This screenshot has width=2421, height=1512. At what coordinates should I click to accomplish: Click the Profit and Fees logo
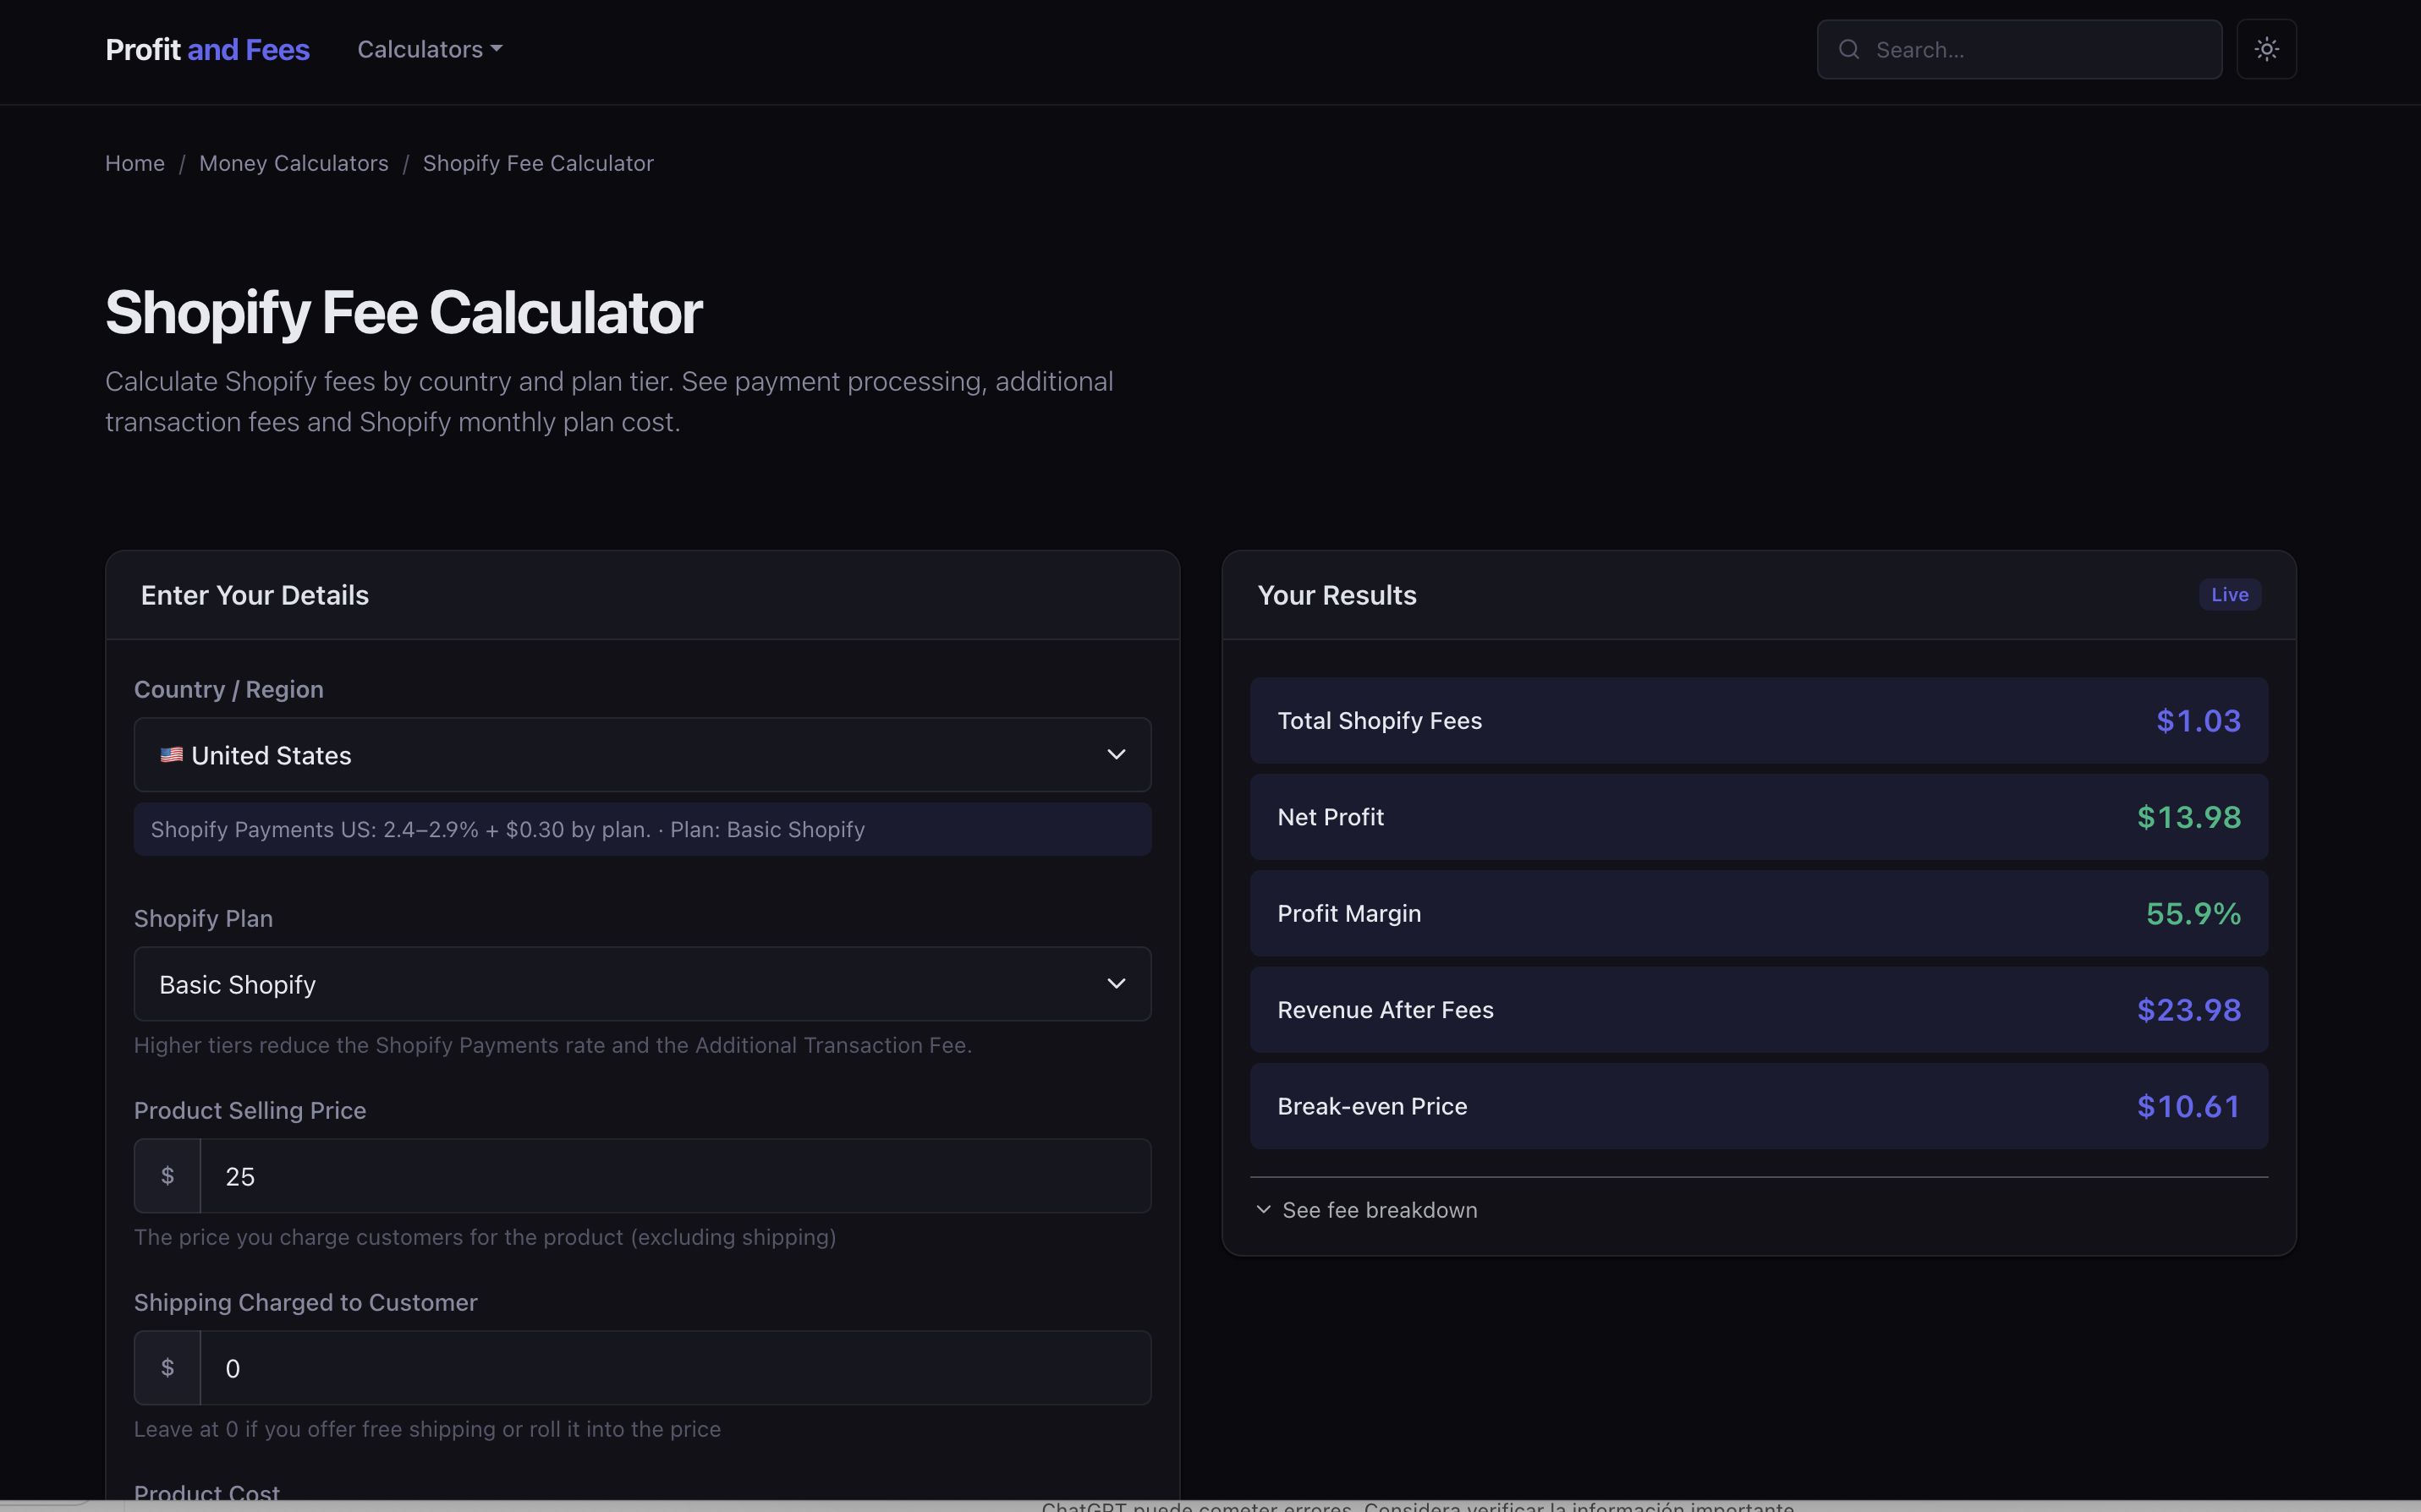207,49
